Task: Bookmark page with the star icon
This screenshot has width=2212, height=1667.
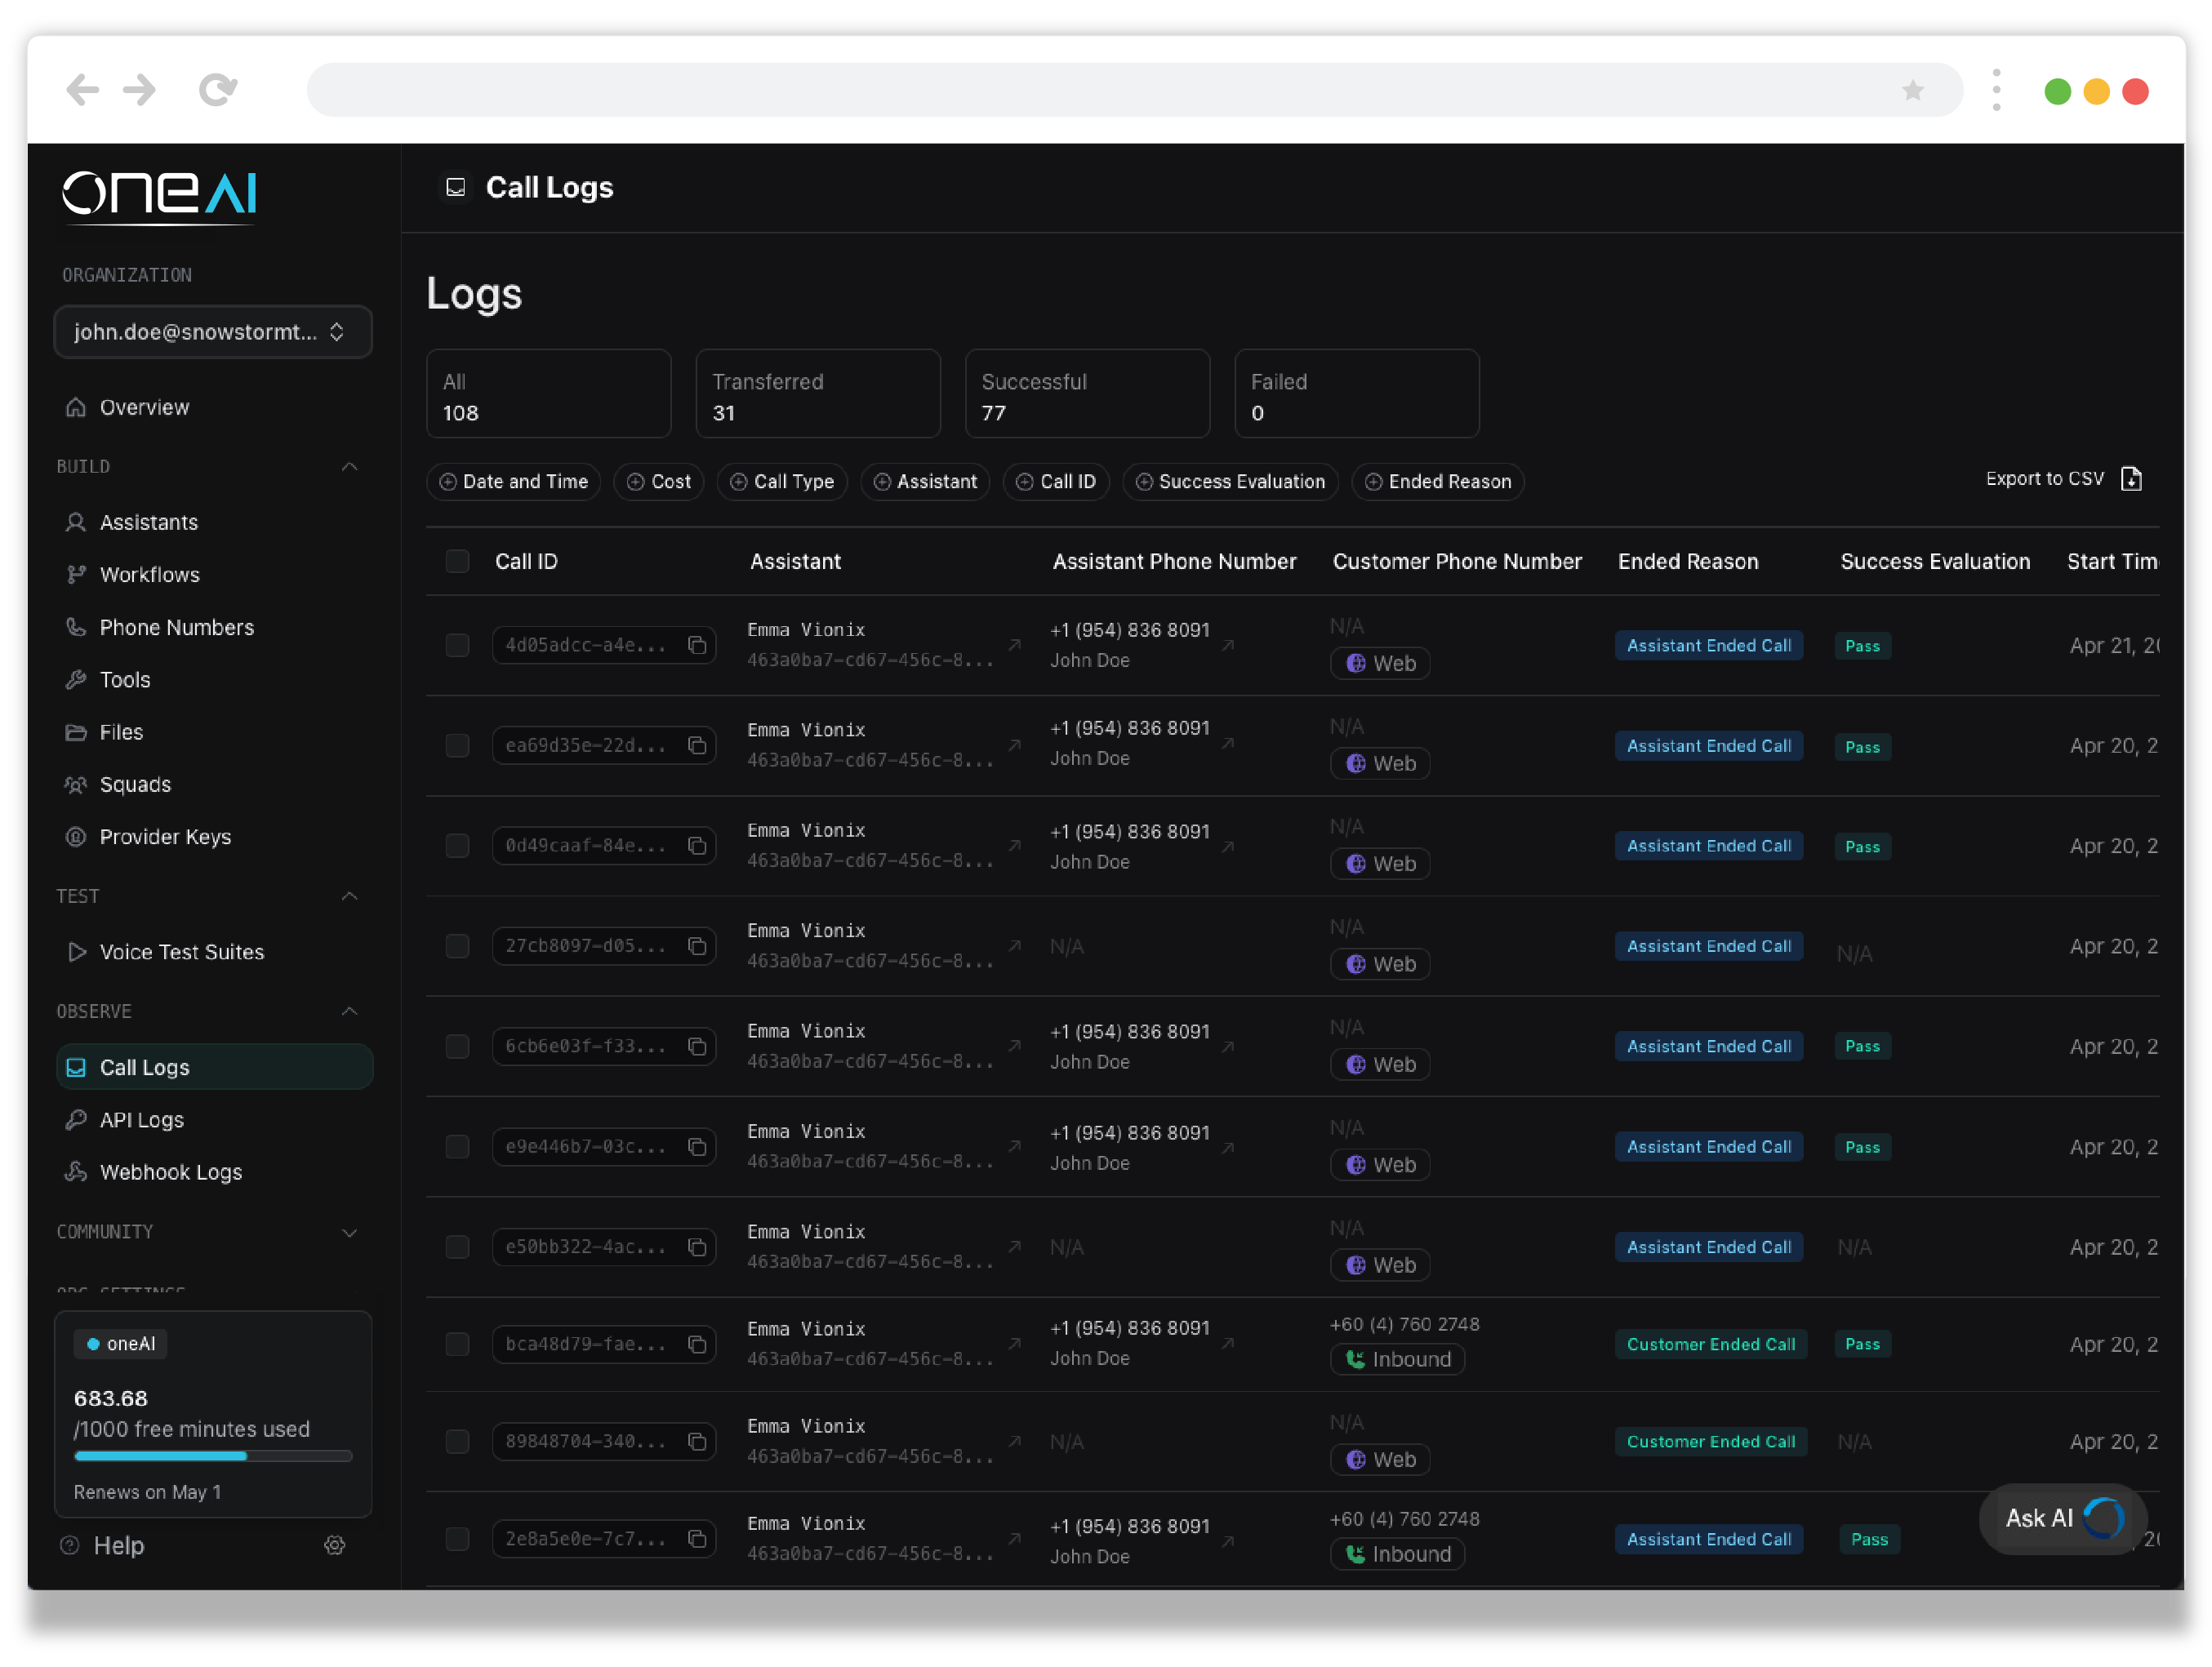Action: click(1912, 90)
